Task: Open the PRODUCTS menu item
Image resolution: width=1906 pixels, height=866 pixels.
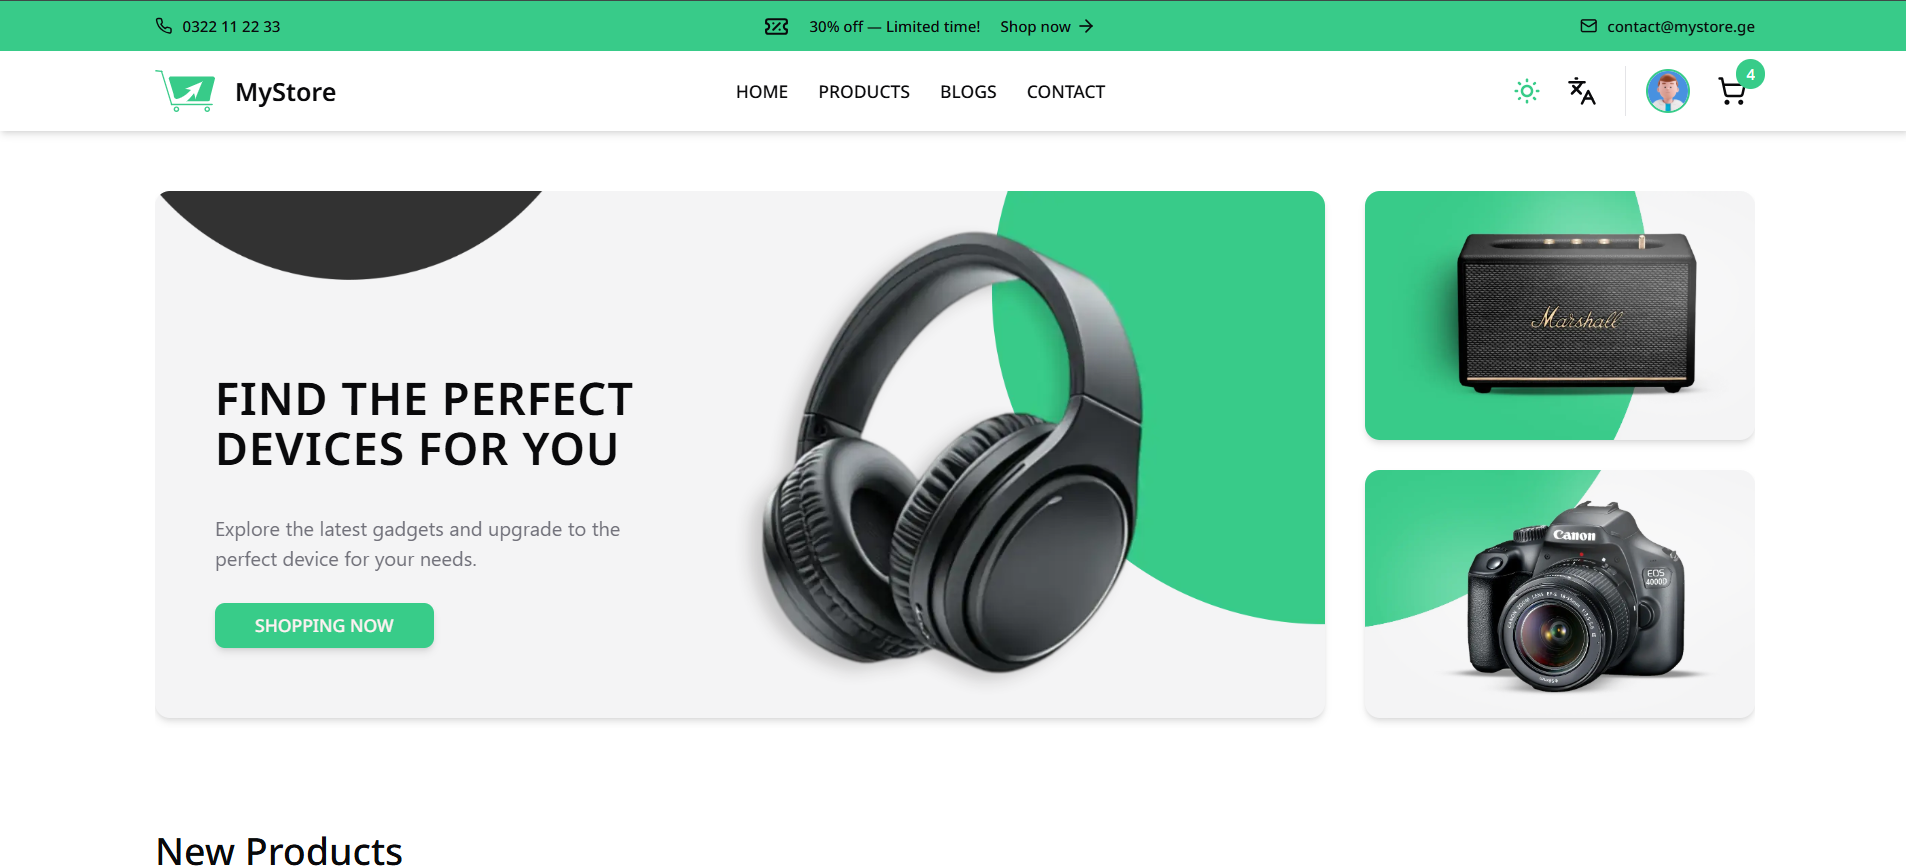Action: pyautogui.click(x=864, y=92)
